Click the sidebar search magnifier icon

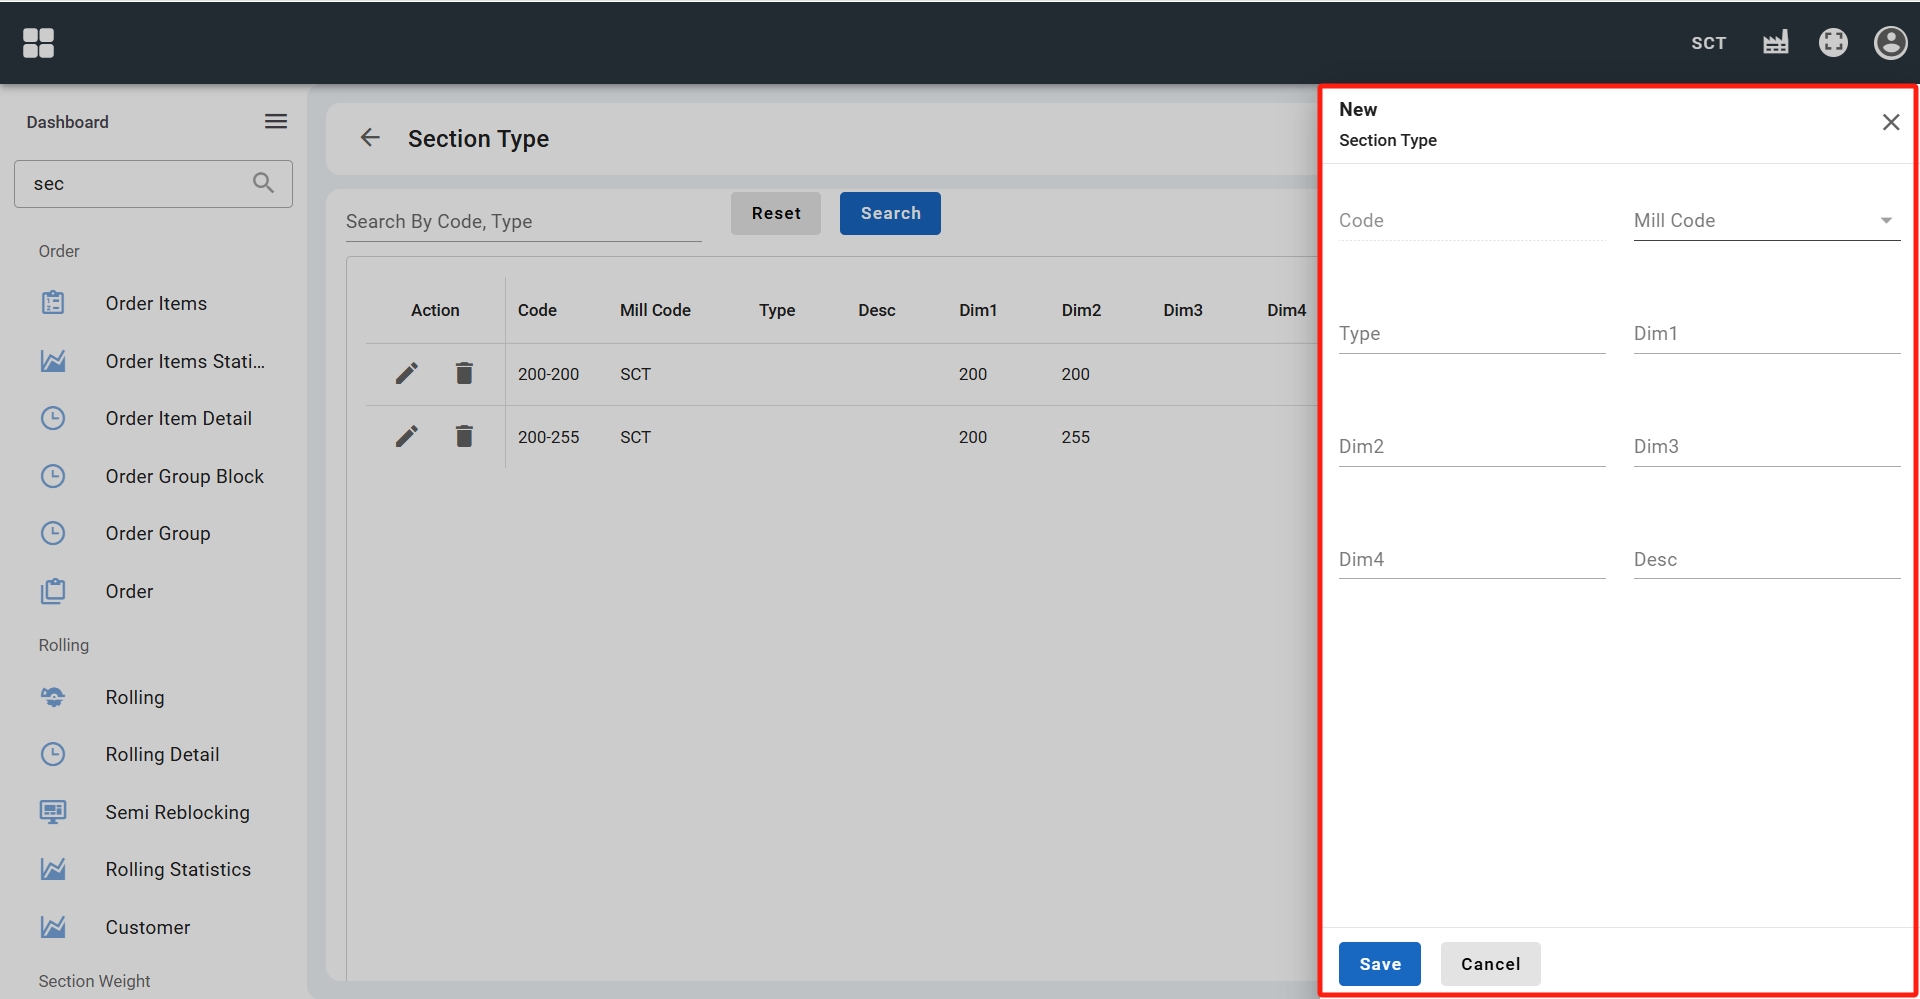(x=263, y=183)
